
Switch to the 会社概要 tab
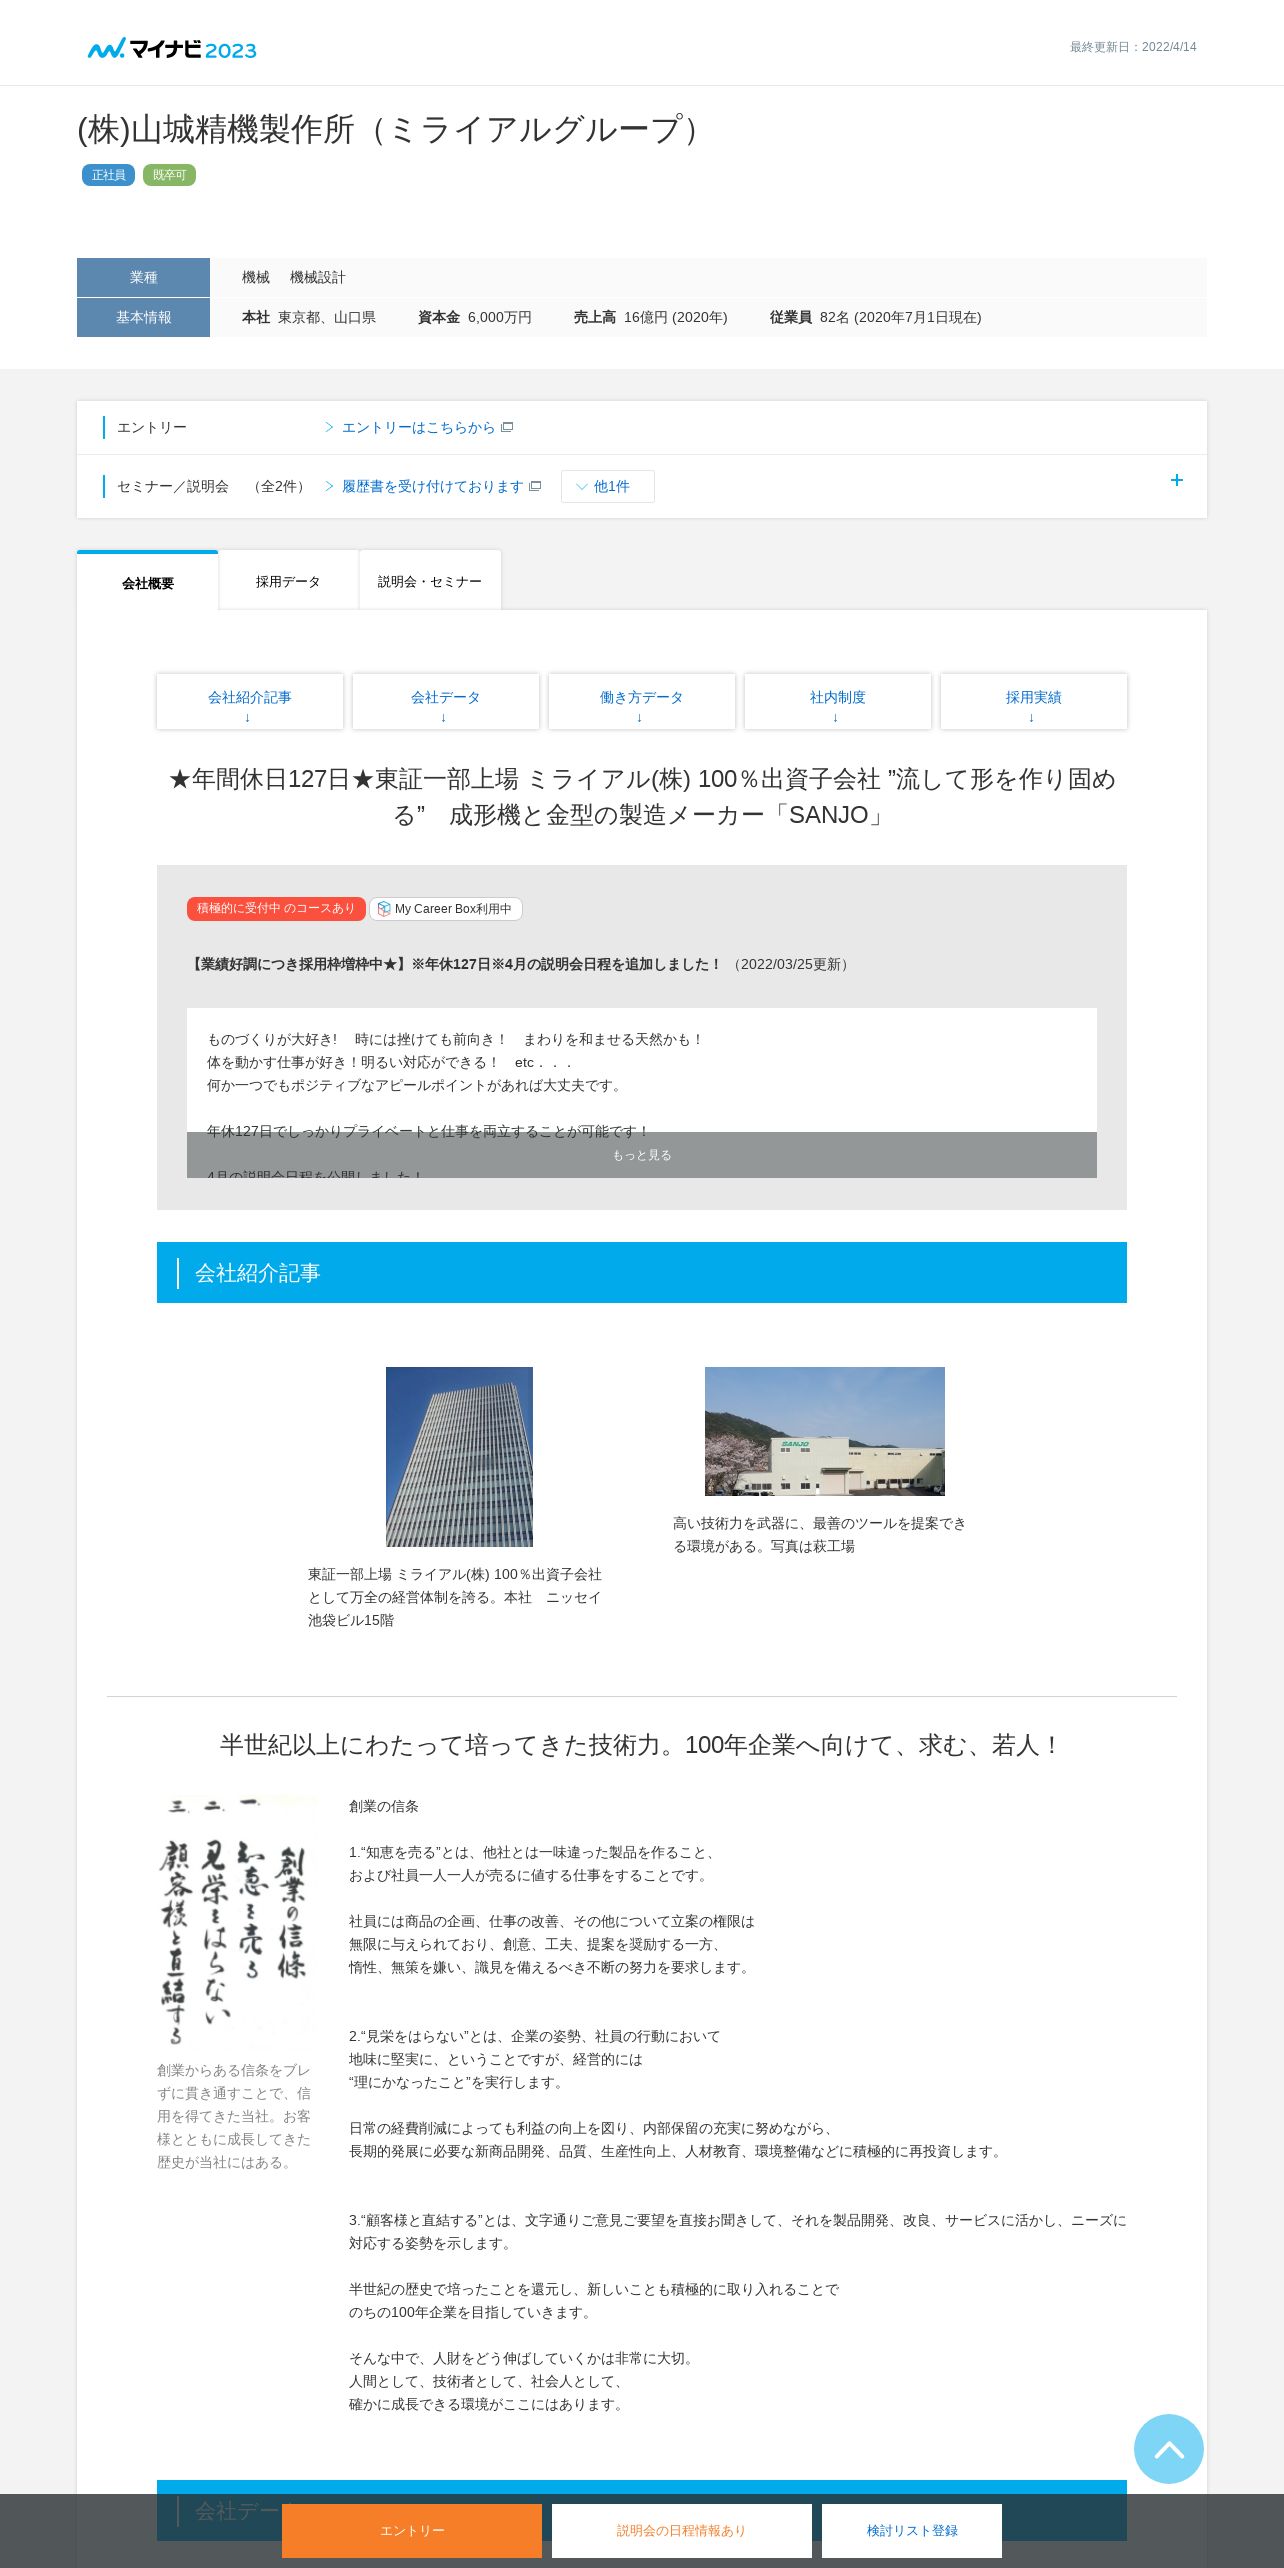pos(148,582)
